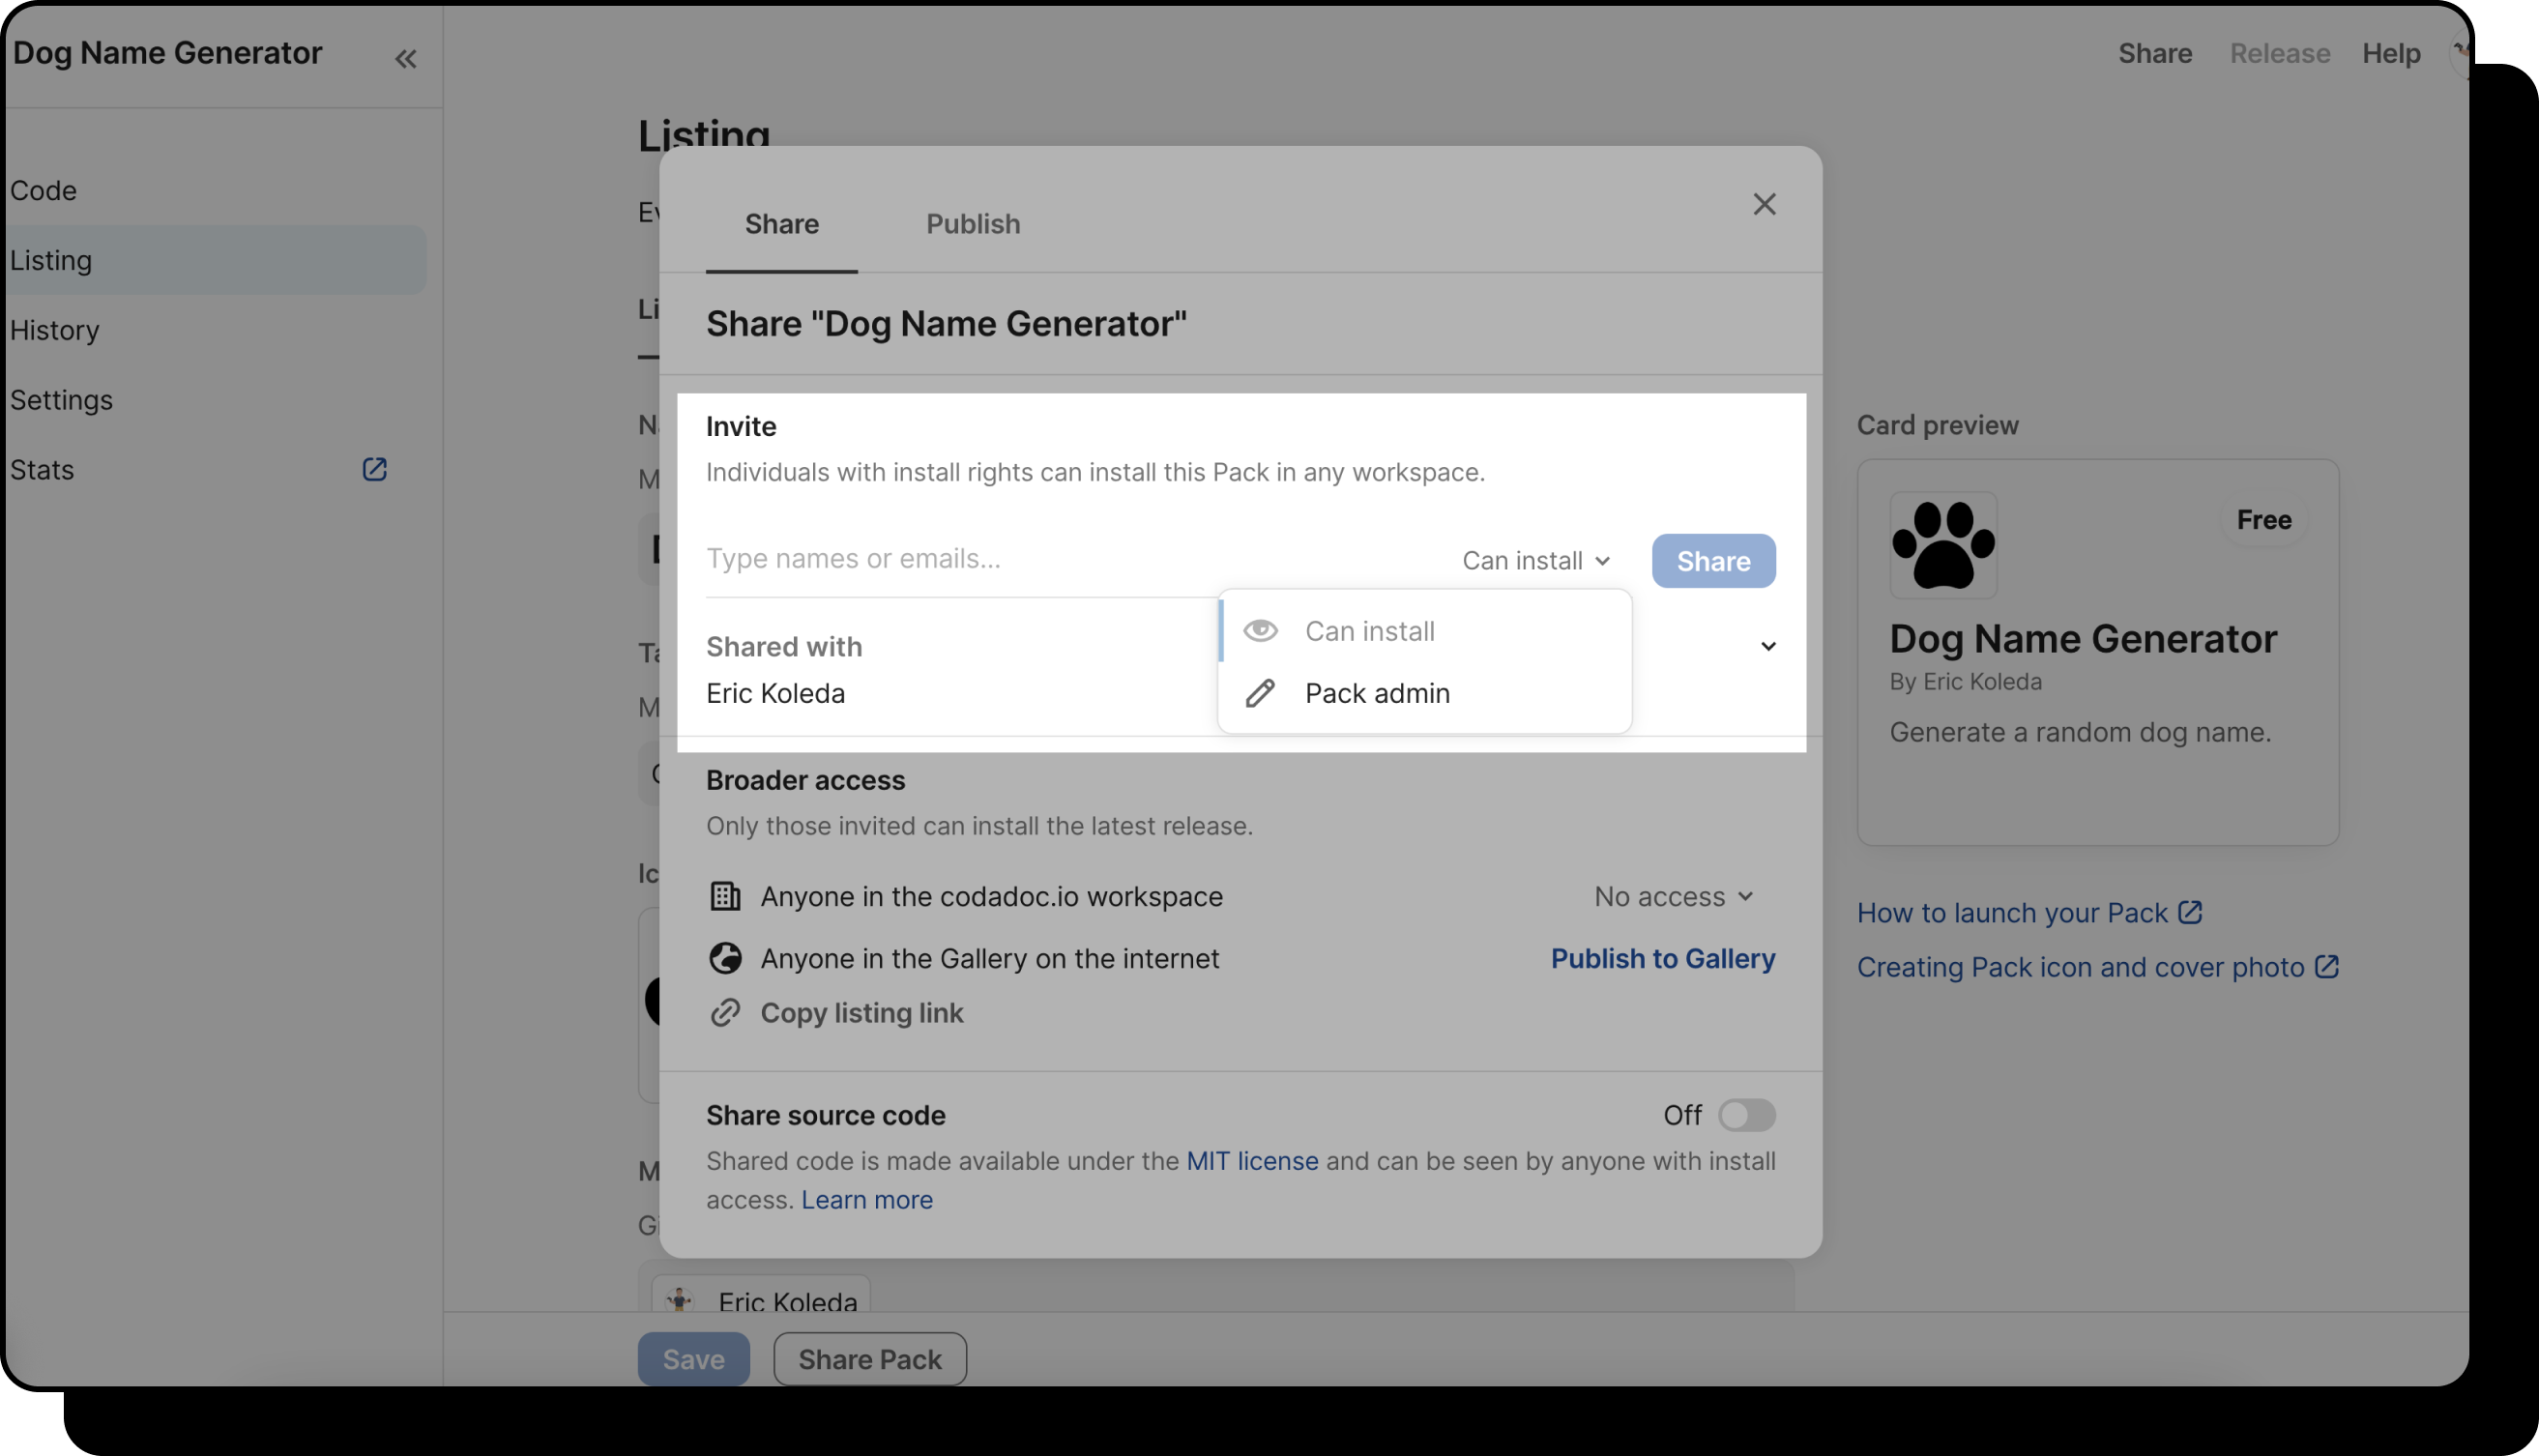Click the globe icon for Gallery access

725,958
